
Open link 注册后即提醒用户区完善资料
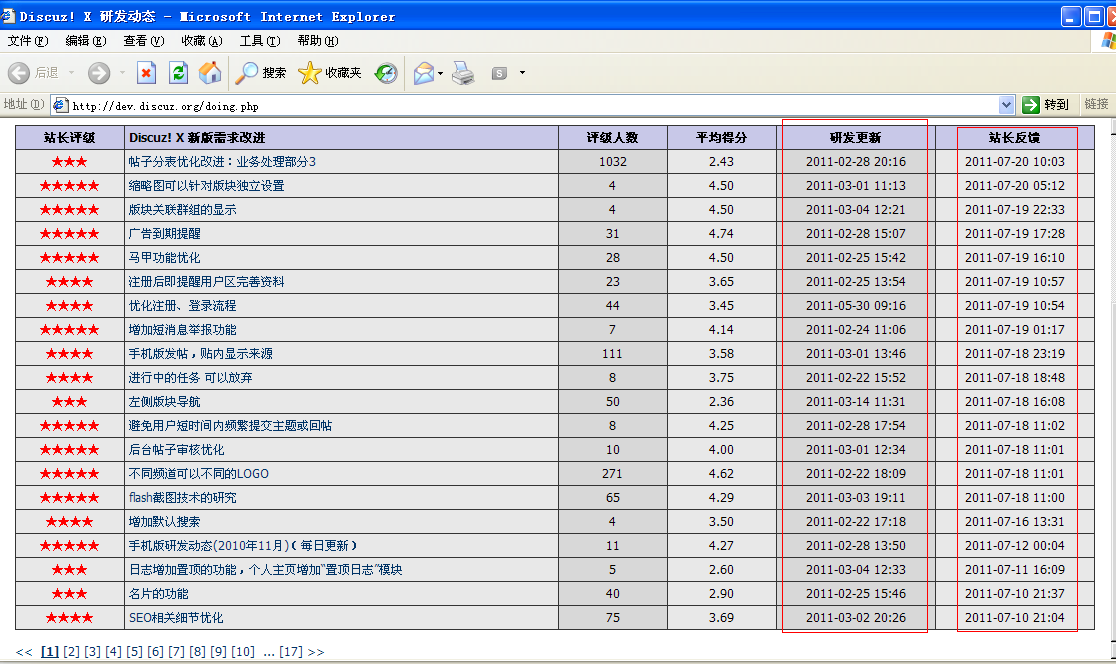206,282
